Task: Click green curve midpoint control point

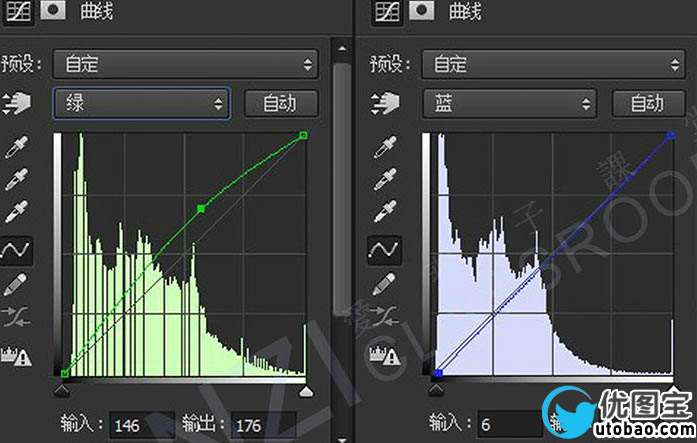Action: coord(201,208)
